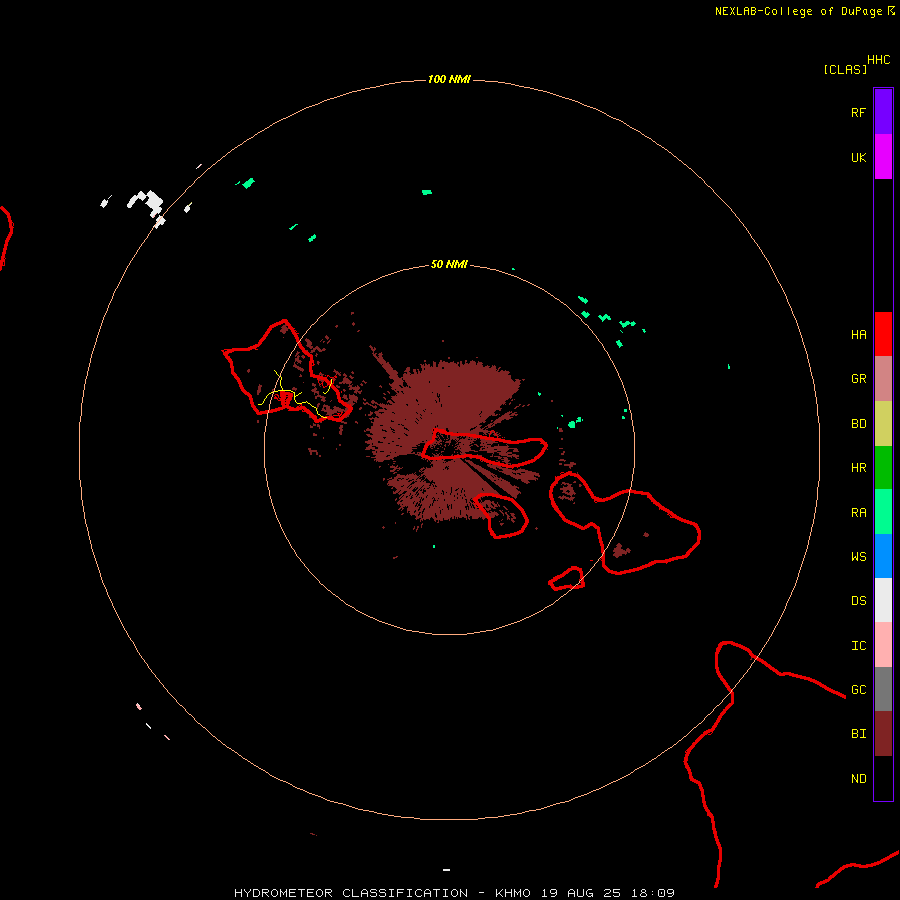Click the RF purple legend swatch
This screenshot has height=900, width=900.
(883, 112)
